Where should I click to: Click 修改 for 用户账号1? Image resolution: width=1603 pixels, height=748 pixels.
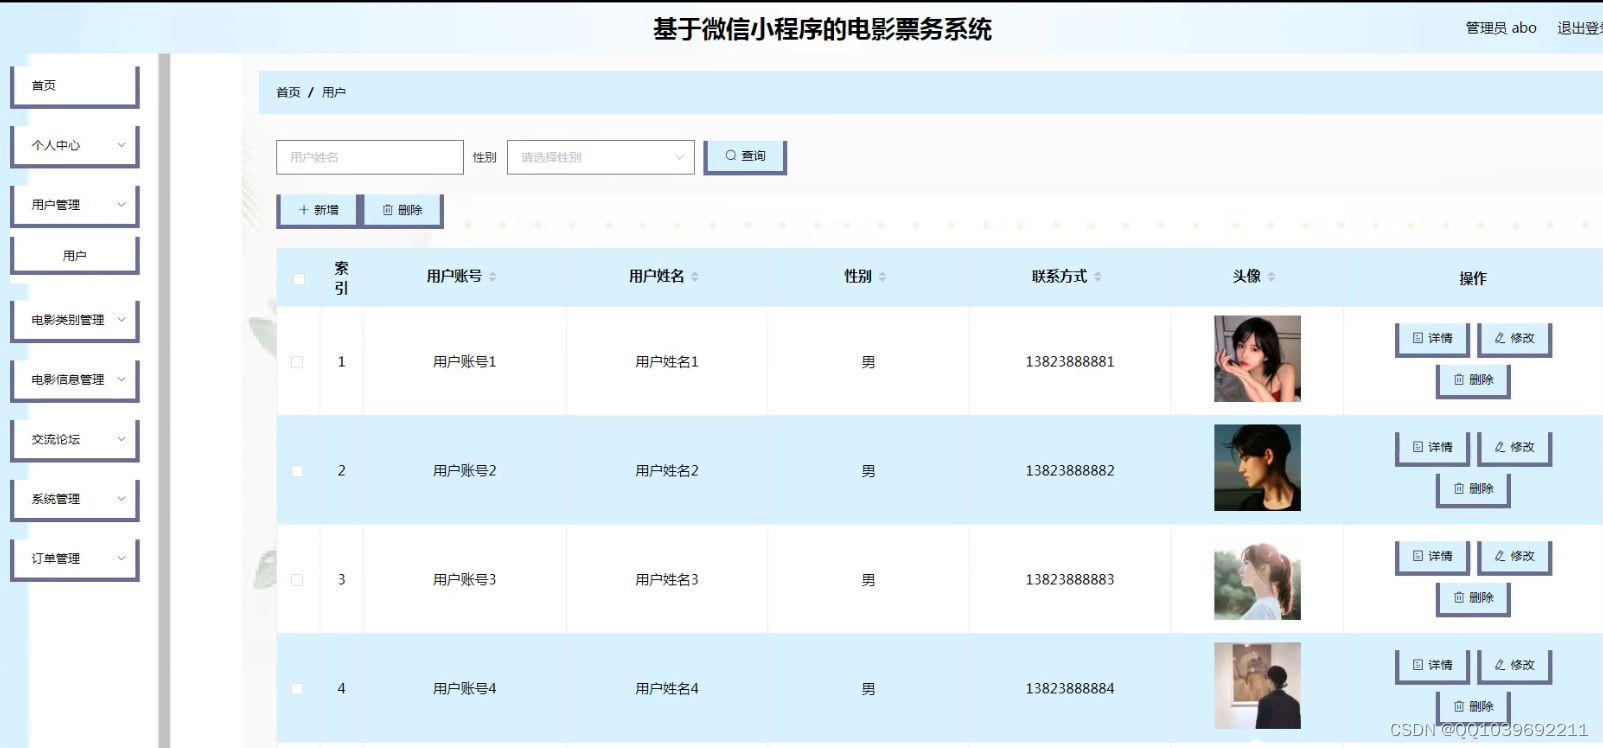(1514, 339)
